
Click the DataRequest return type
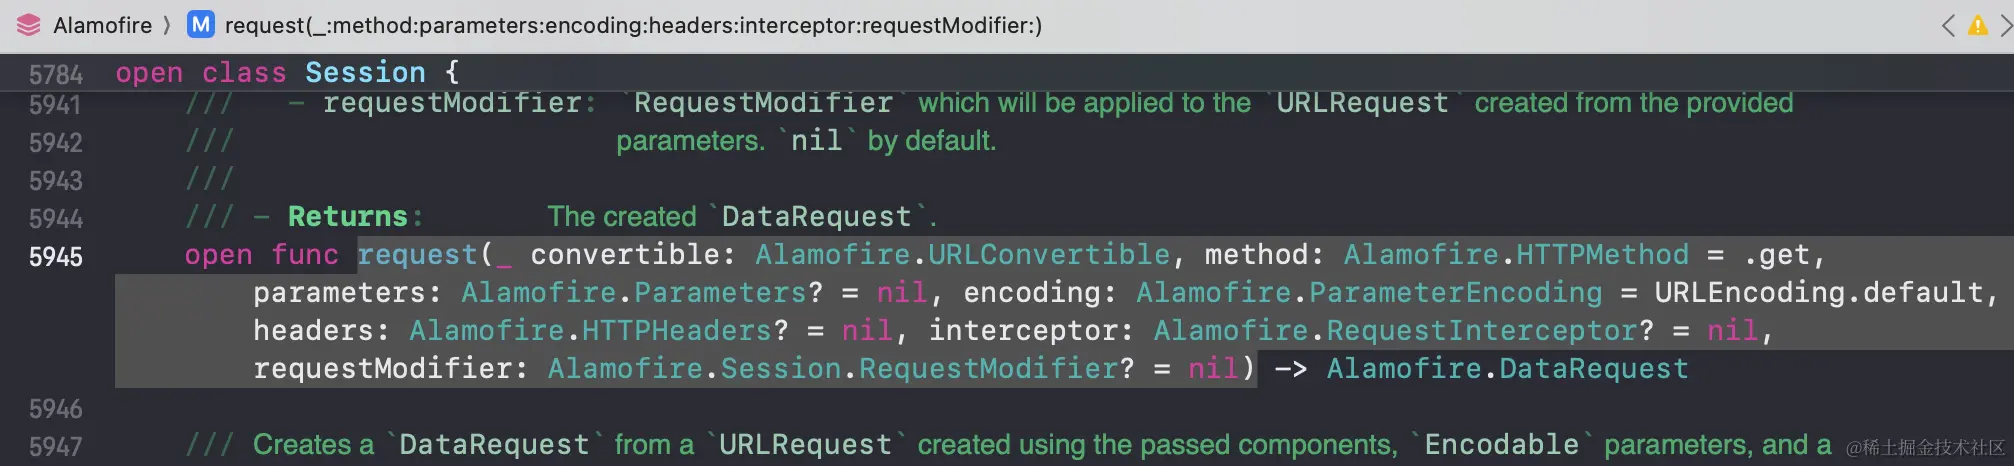pyautogui.click(x=1593, y=369)
